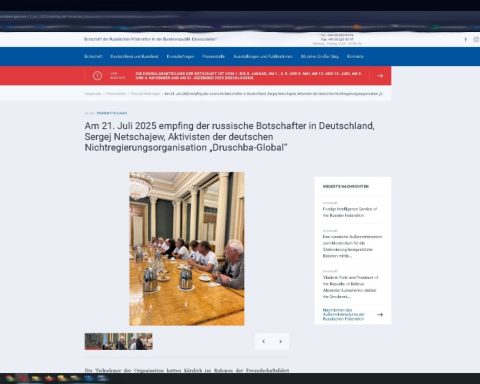This screenshot has height=384, width=480.
Task: Open the Pressestelle menu item
Action: click(213, 56)
